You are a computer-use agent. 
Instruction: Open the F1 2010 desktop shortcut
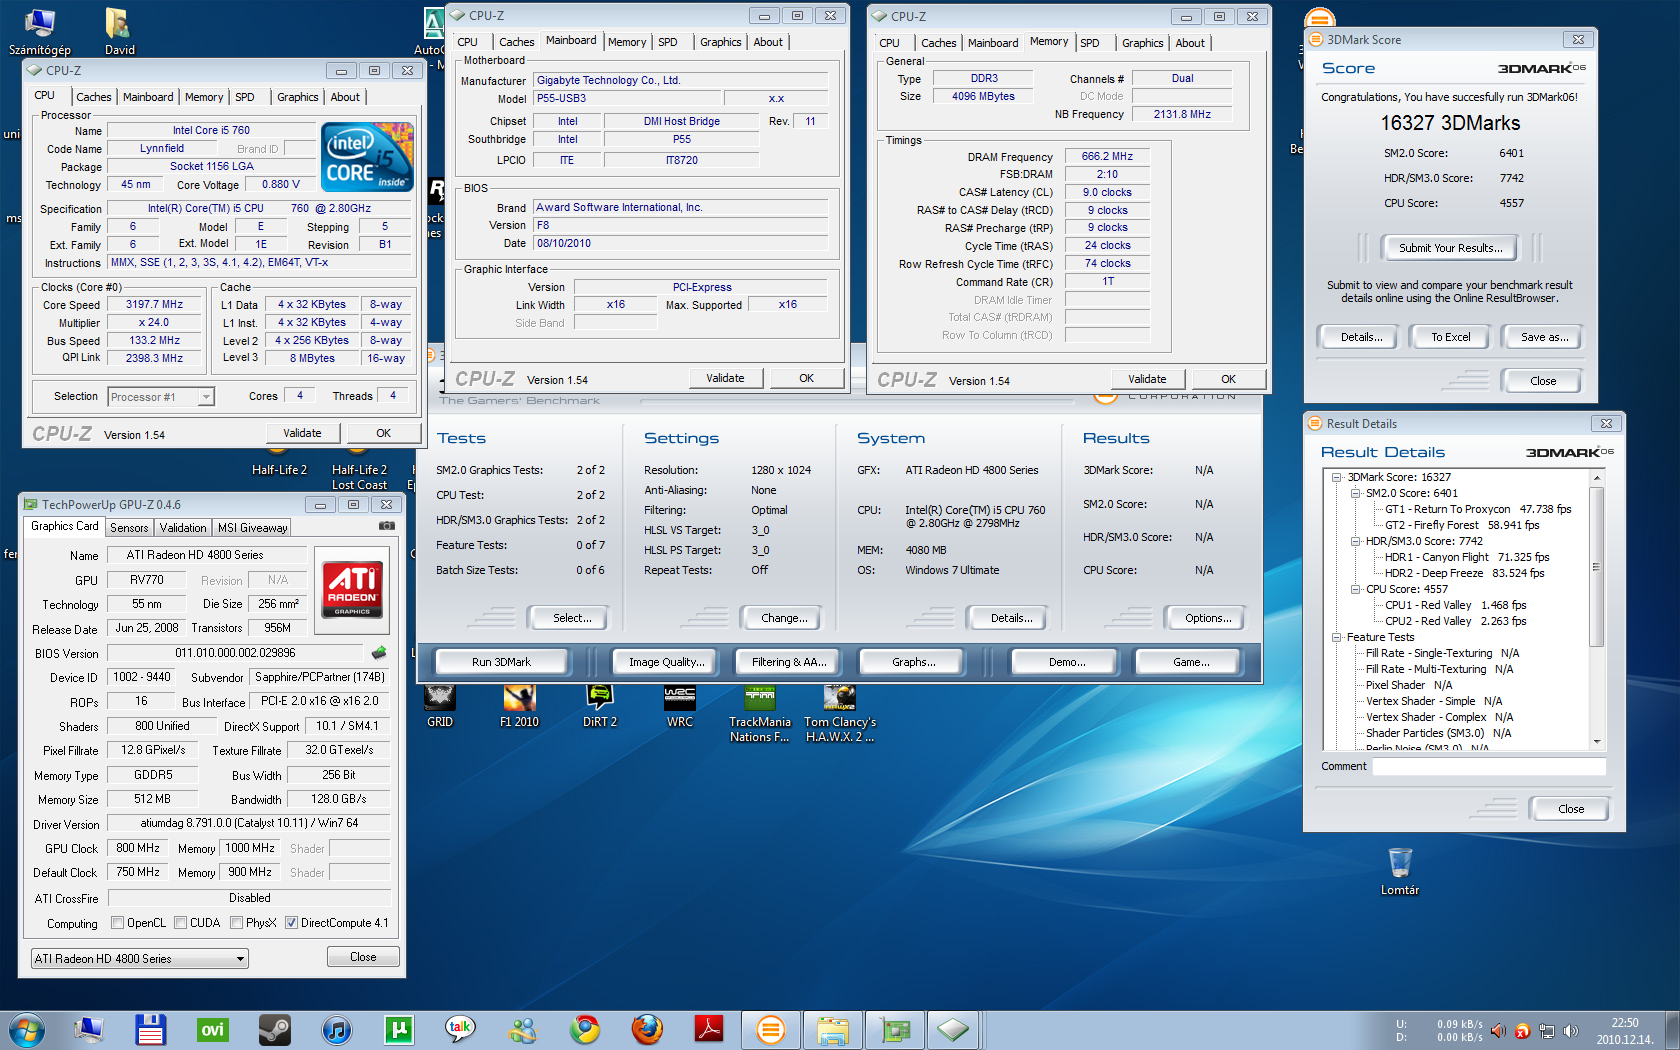pos(519,698)
